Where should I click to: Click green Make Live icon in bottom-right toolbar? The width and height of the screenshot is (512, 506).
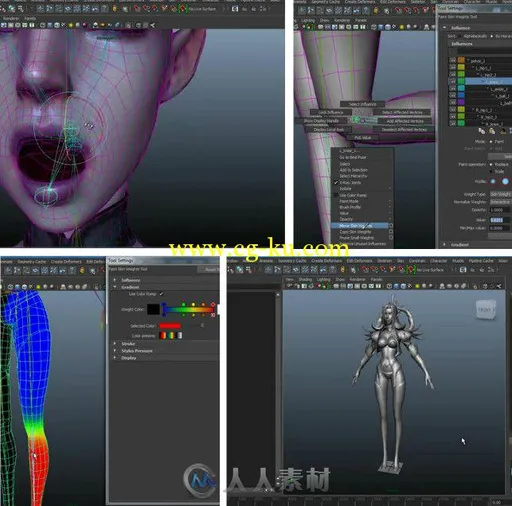coord(412,270)
